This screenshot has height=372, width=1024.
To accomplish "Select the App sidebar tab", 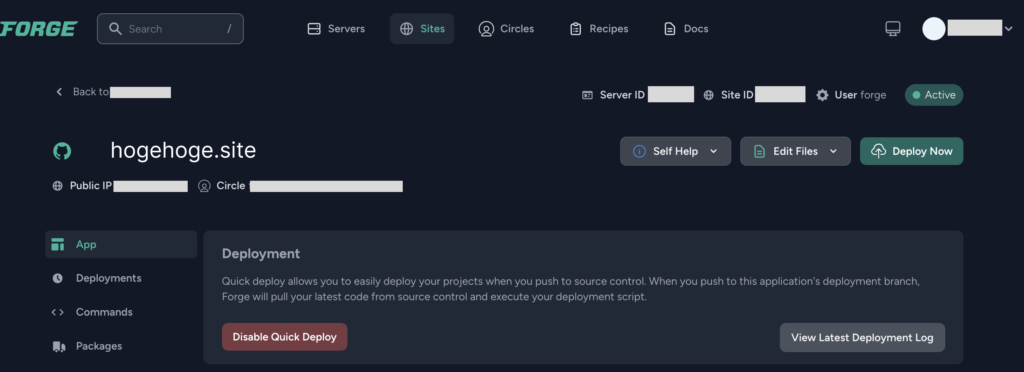I will (121, 245).
